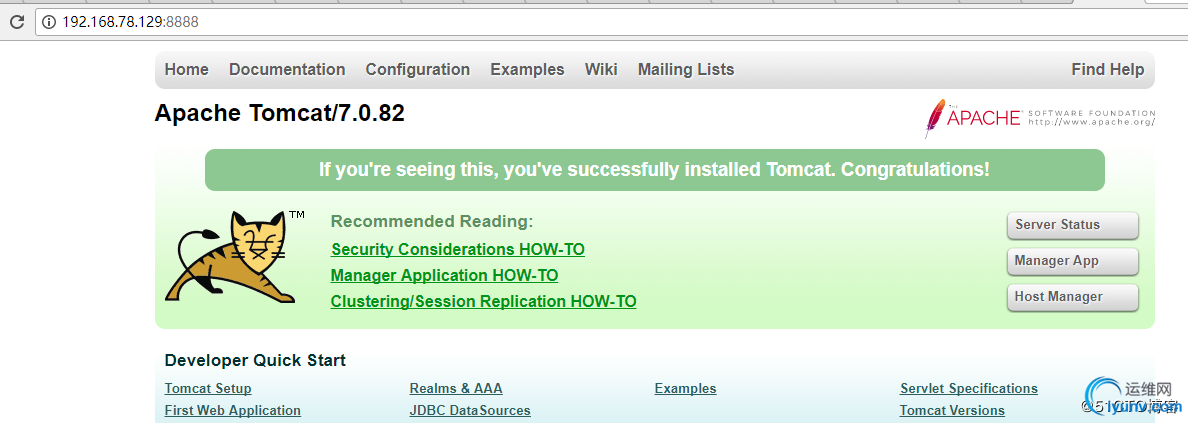
Task: Open the Servlet Specifications link
Action: [x=969, y=389]
